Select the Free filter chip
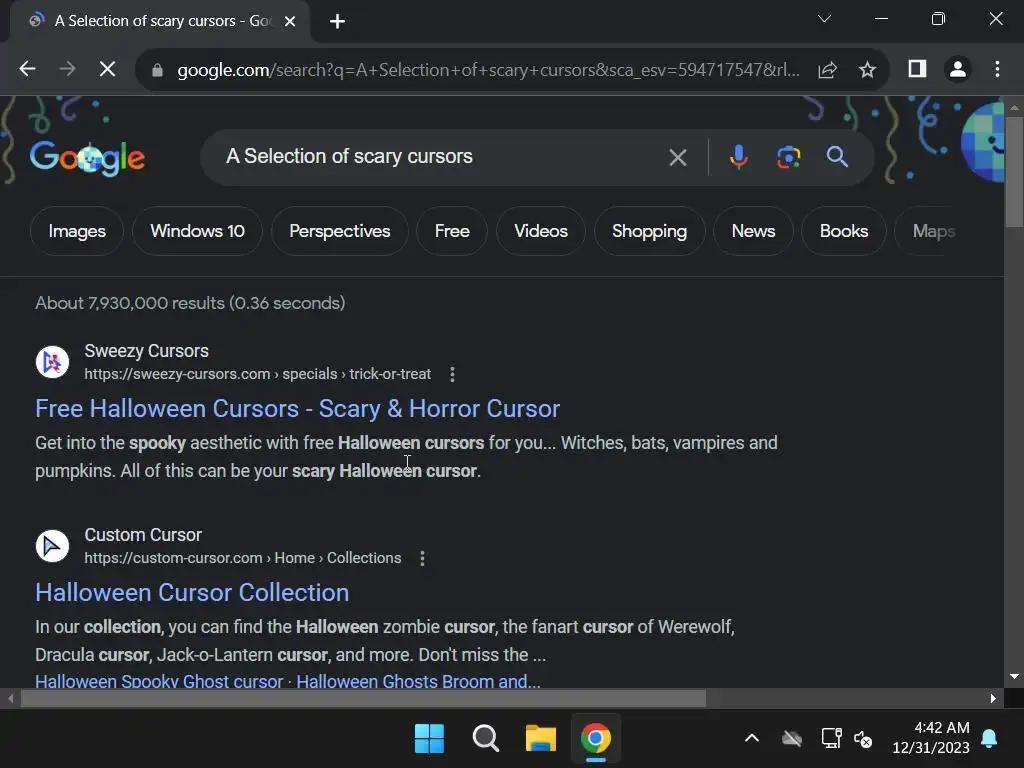Viewport: 1024px width, 768px height. (x=452, y=231)
